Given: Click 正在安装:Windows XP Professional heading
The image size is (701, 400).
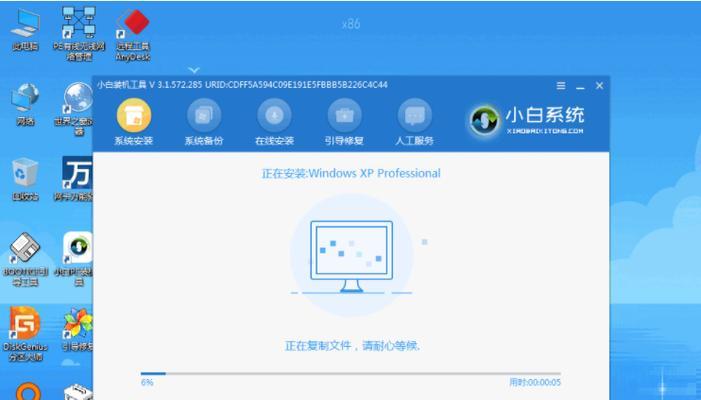Looking at the screenshot, I should (x=351, y=173).
